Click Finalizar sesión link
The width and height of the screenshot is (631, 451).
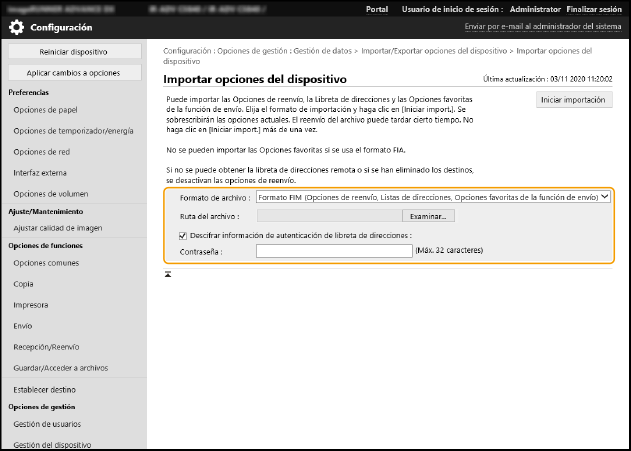pyautogui.click(x=595, y=9)
